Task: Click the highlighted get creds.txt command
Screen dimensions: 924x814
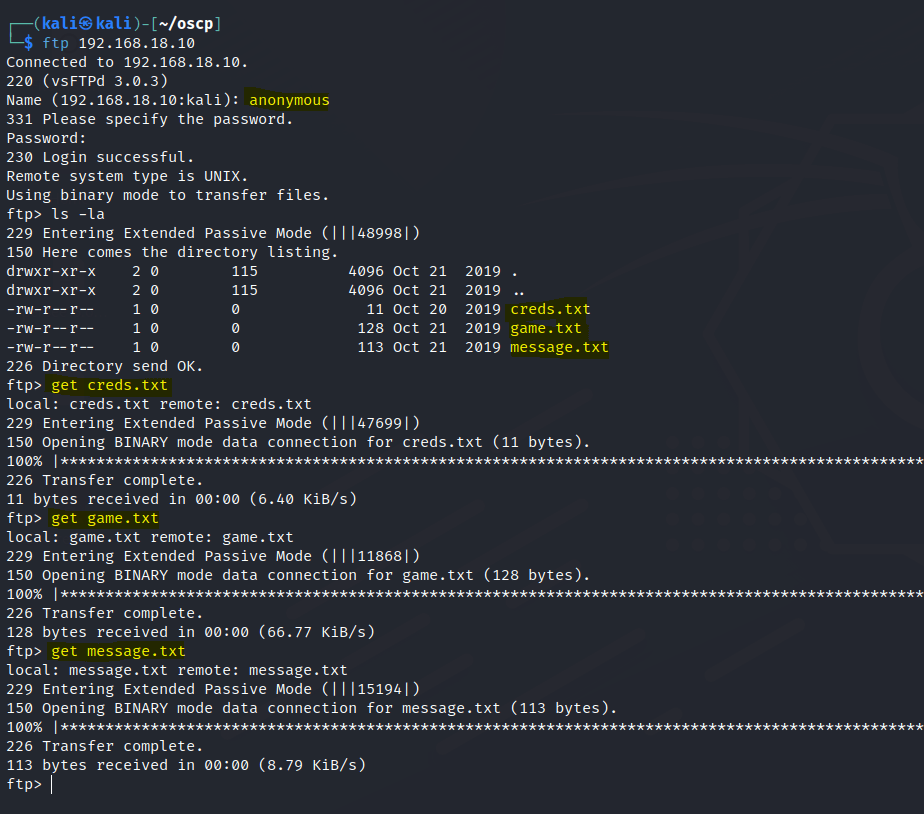Action: (110, 385)
